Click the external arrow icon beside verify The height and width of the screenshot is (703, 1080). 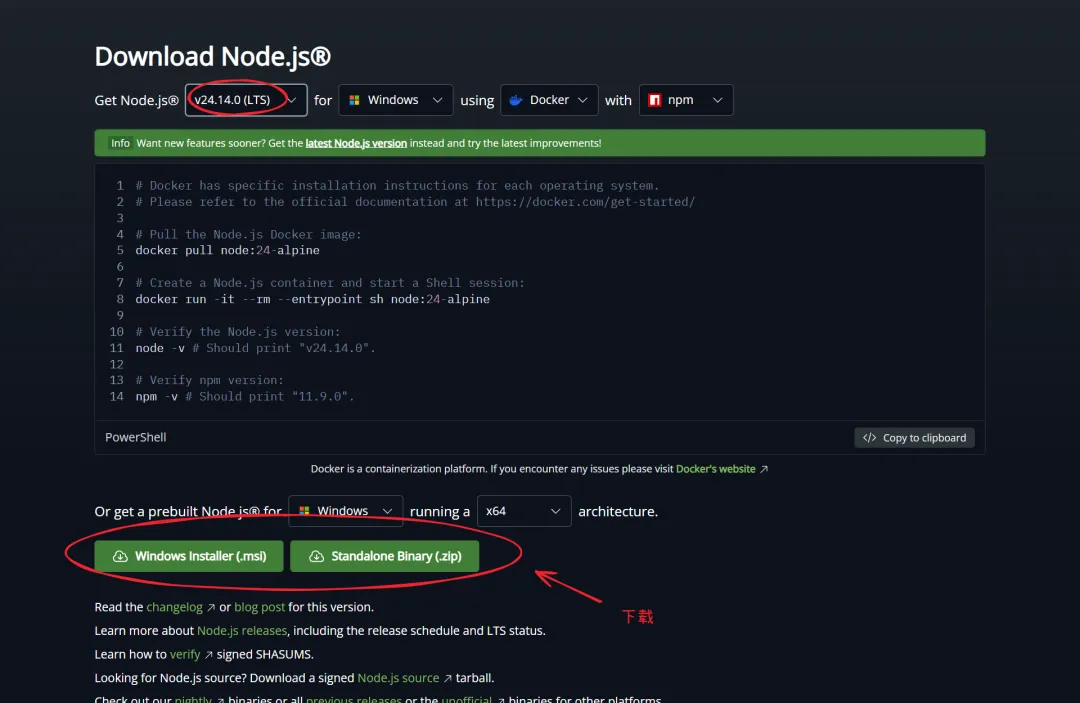tap(208, 655)
